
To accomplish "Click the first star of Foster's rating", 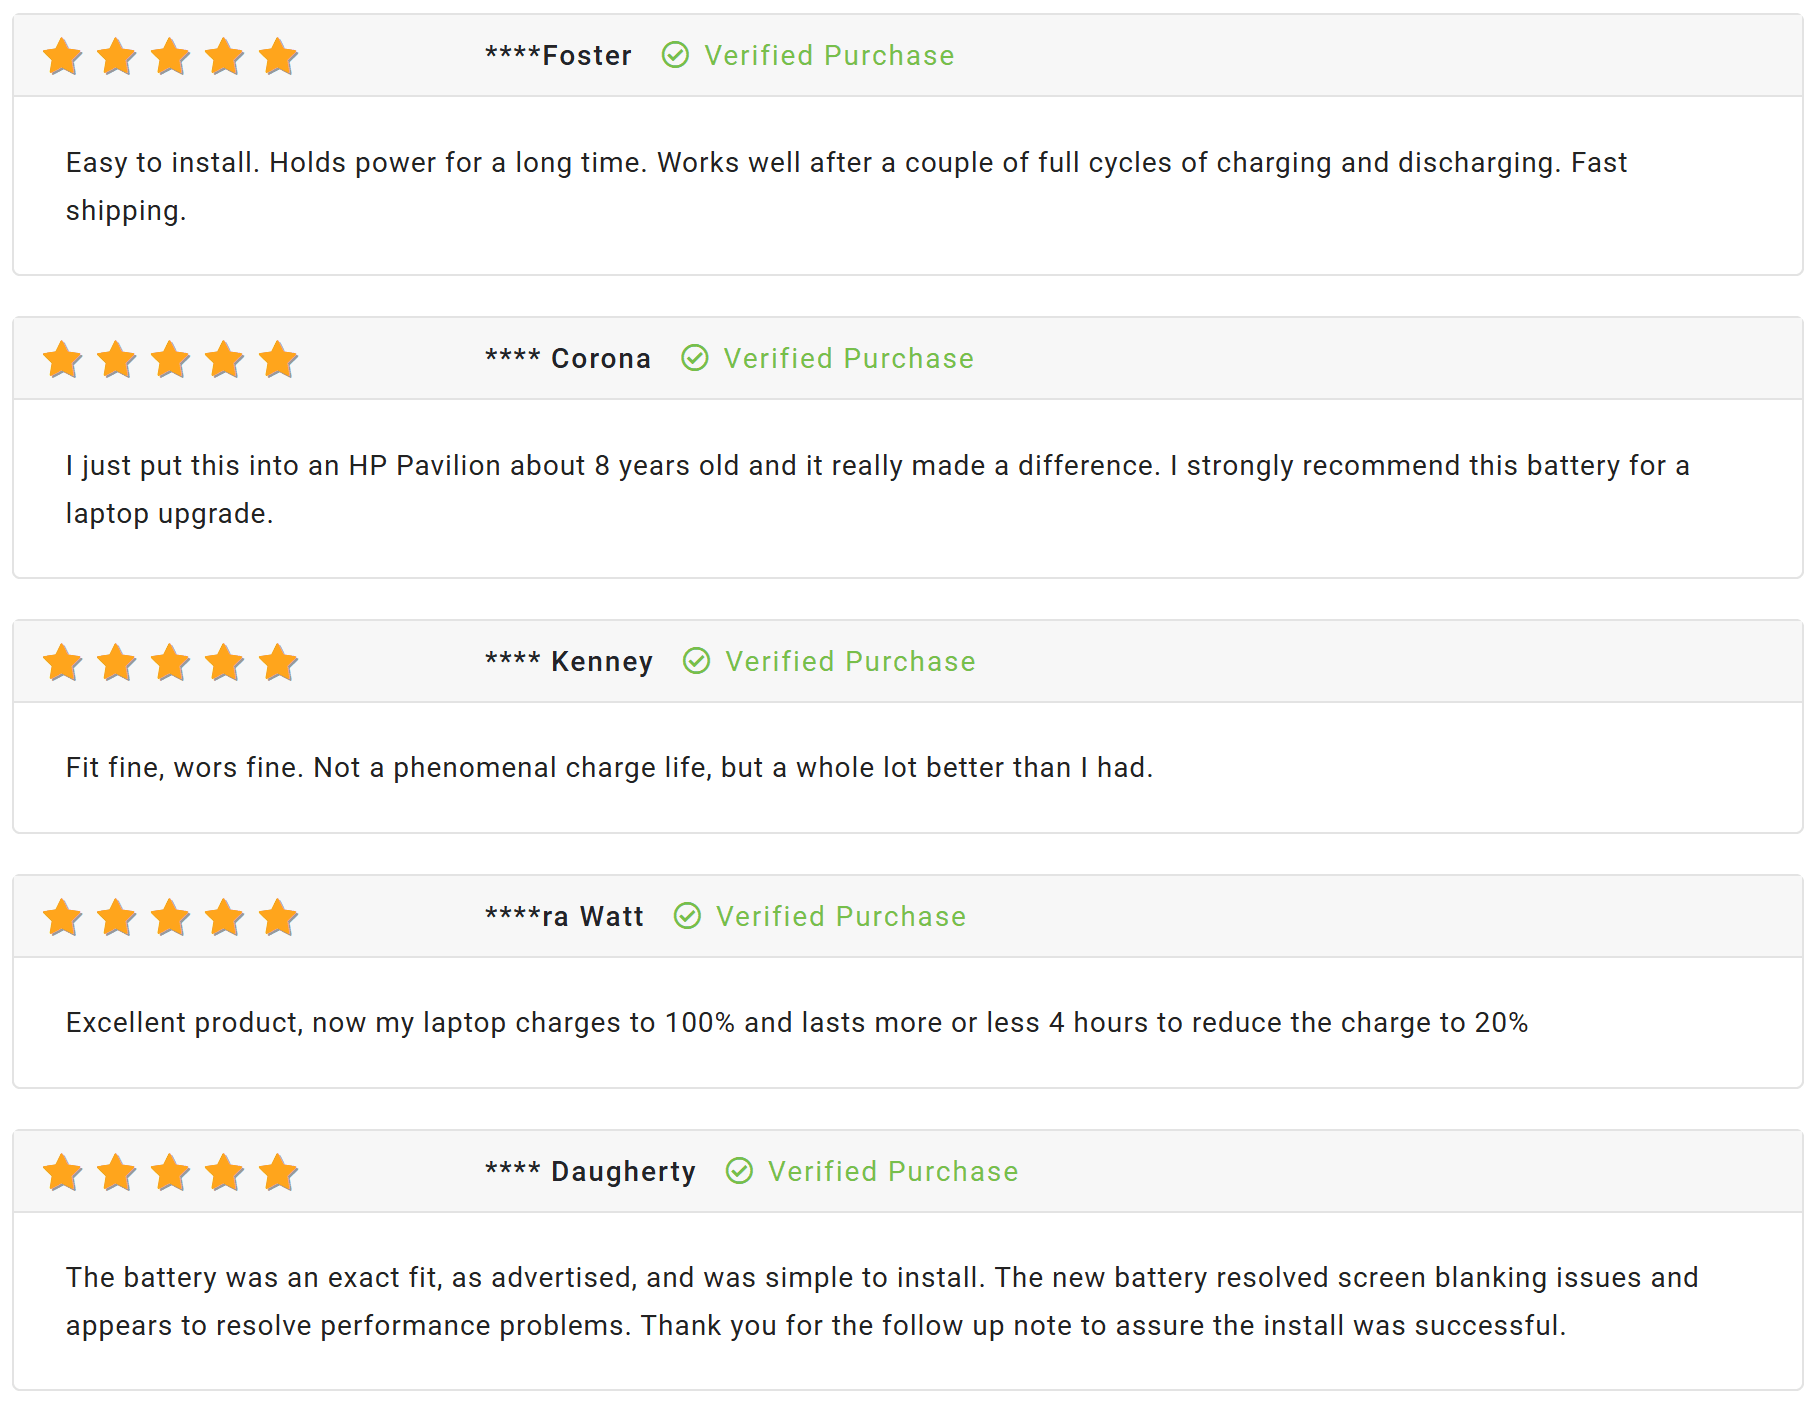I will pos(63,56).
